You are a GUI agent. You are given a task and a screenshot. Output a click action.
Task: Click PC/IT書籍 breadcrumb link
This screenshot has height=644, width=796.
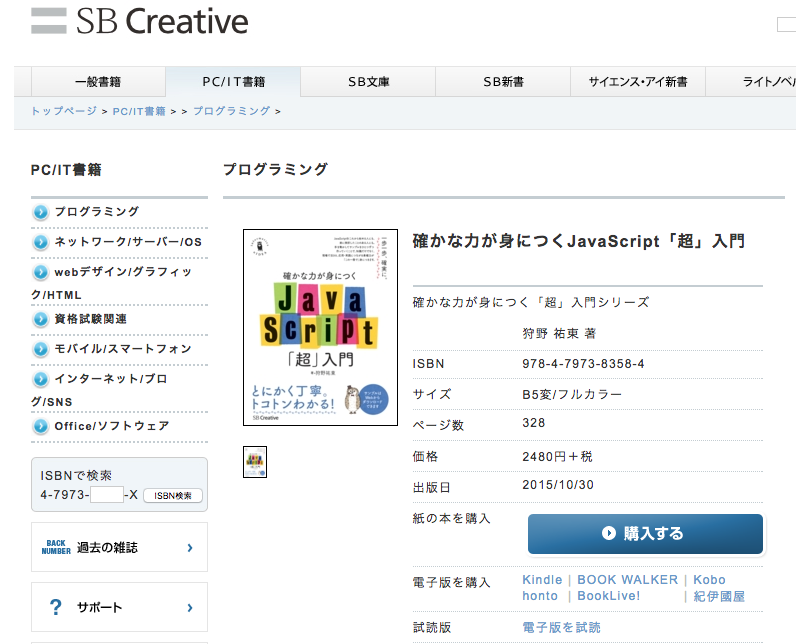[139, 111]
